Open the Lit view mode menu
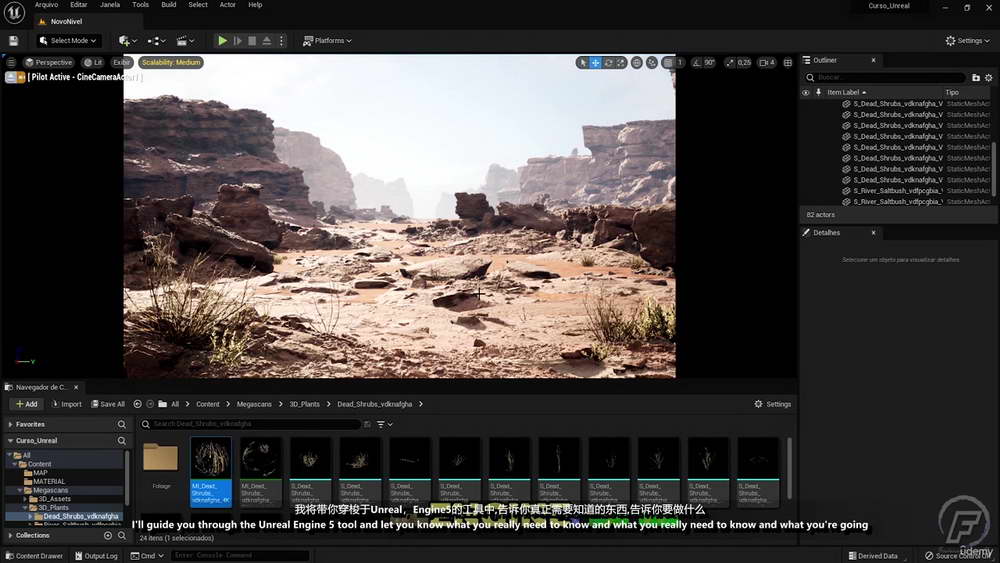Screen dimensions: 1000x563 93,62
